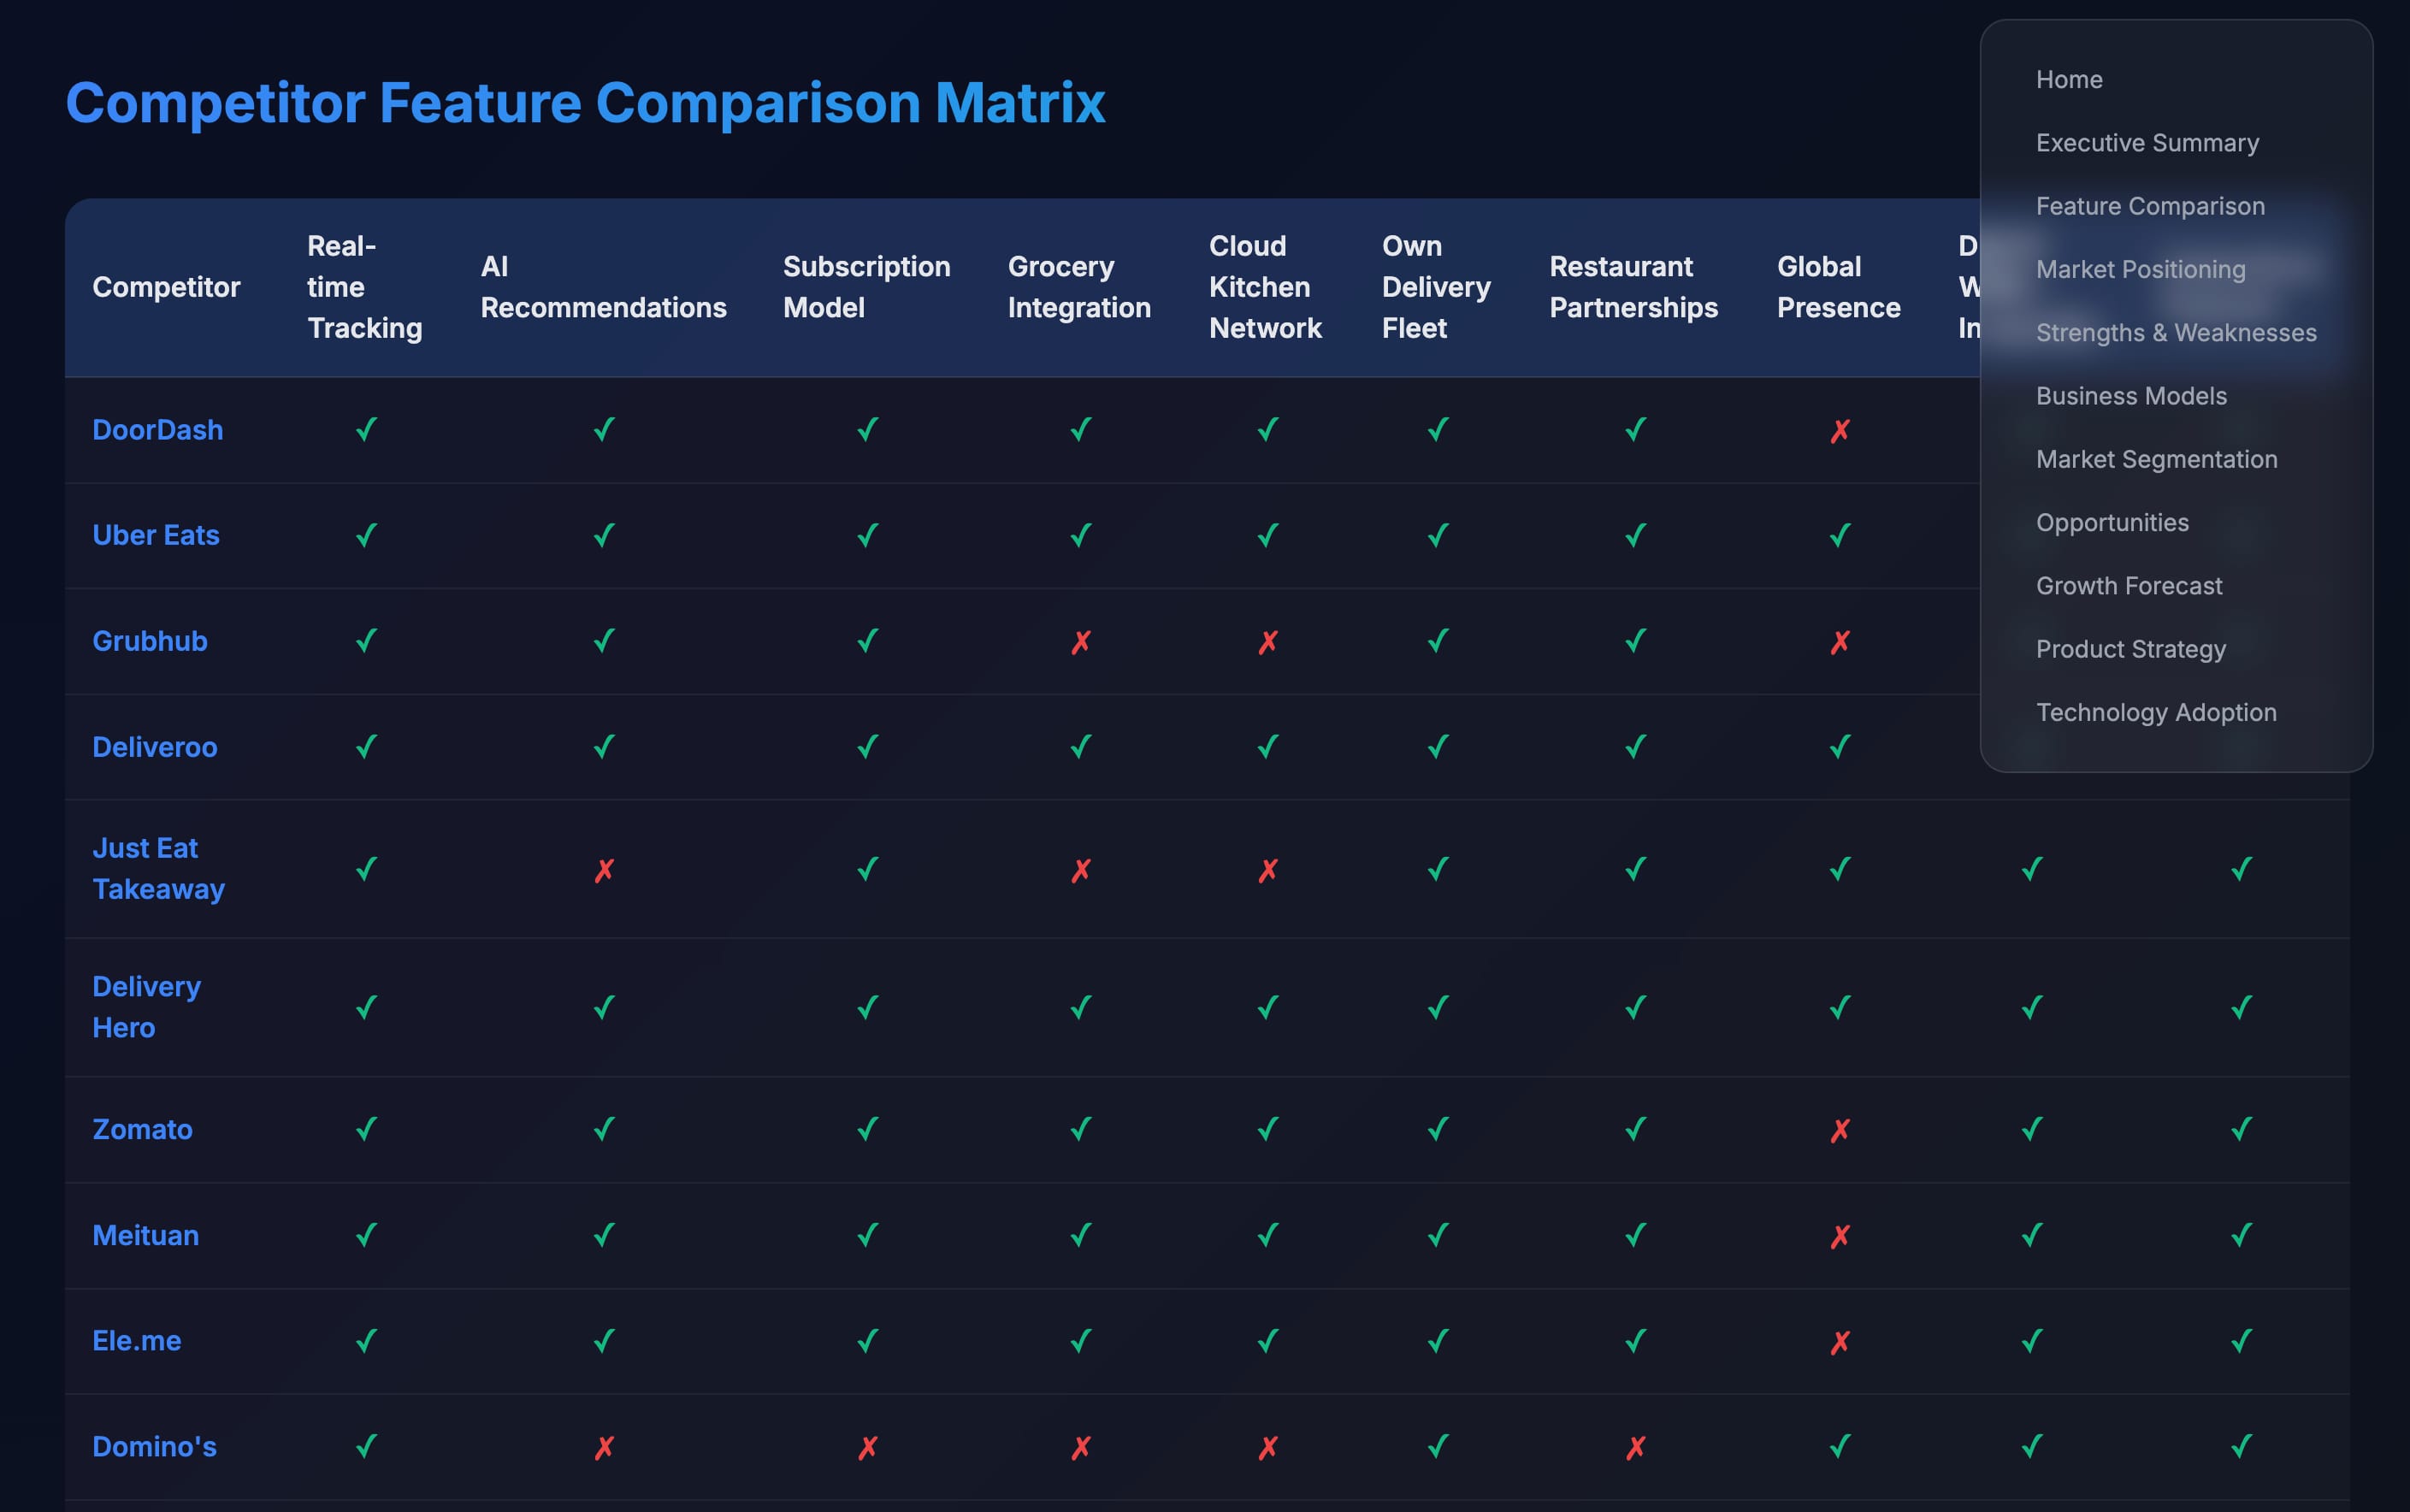Open Product Strategy section
The image size is (2410, 1512).
pos(2131,649)
